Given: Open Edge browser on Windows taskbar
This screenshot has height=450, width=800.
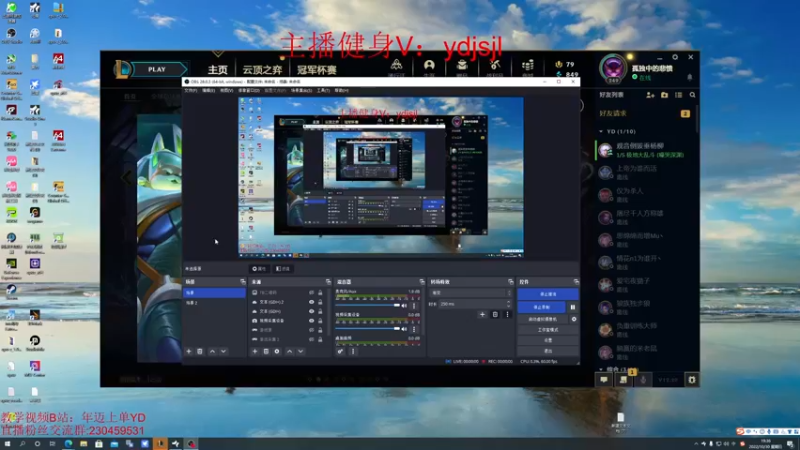Looking at the screenshot, I should [x=68, y=444].
